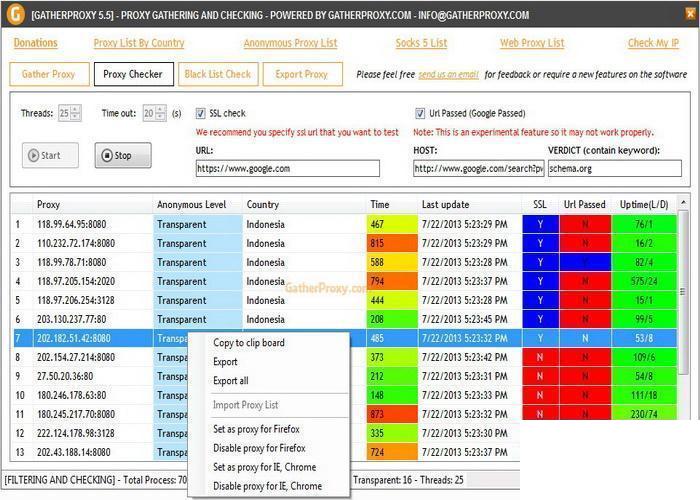Click the table scrollbar up arrow

coord(683,203)
